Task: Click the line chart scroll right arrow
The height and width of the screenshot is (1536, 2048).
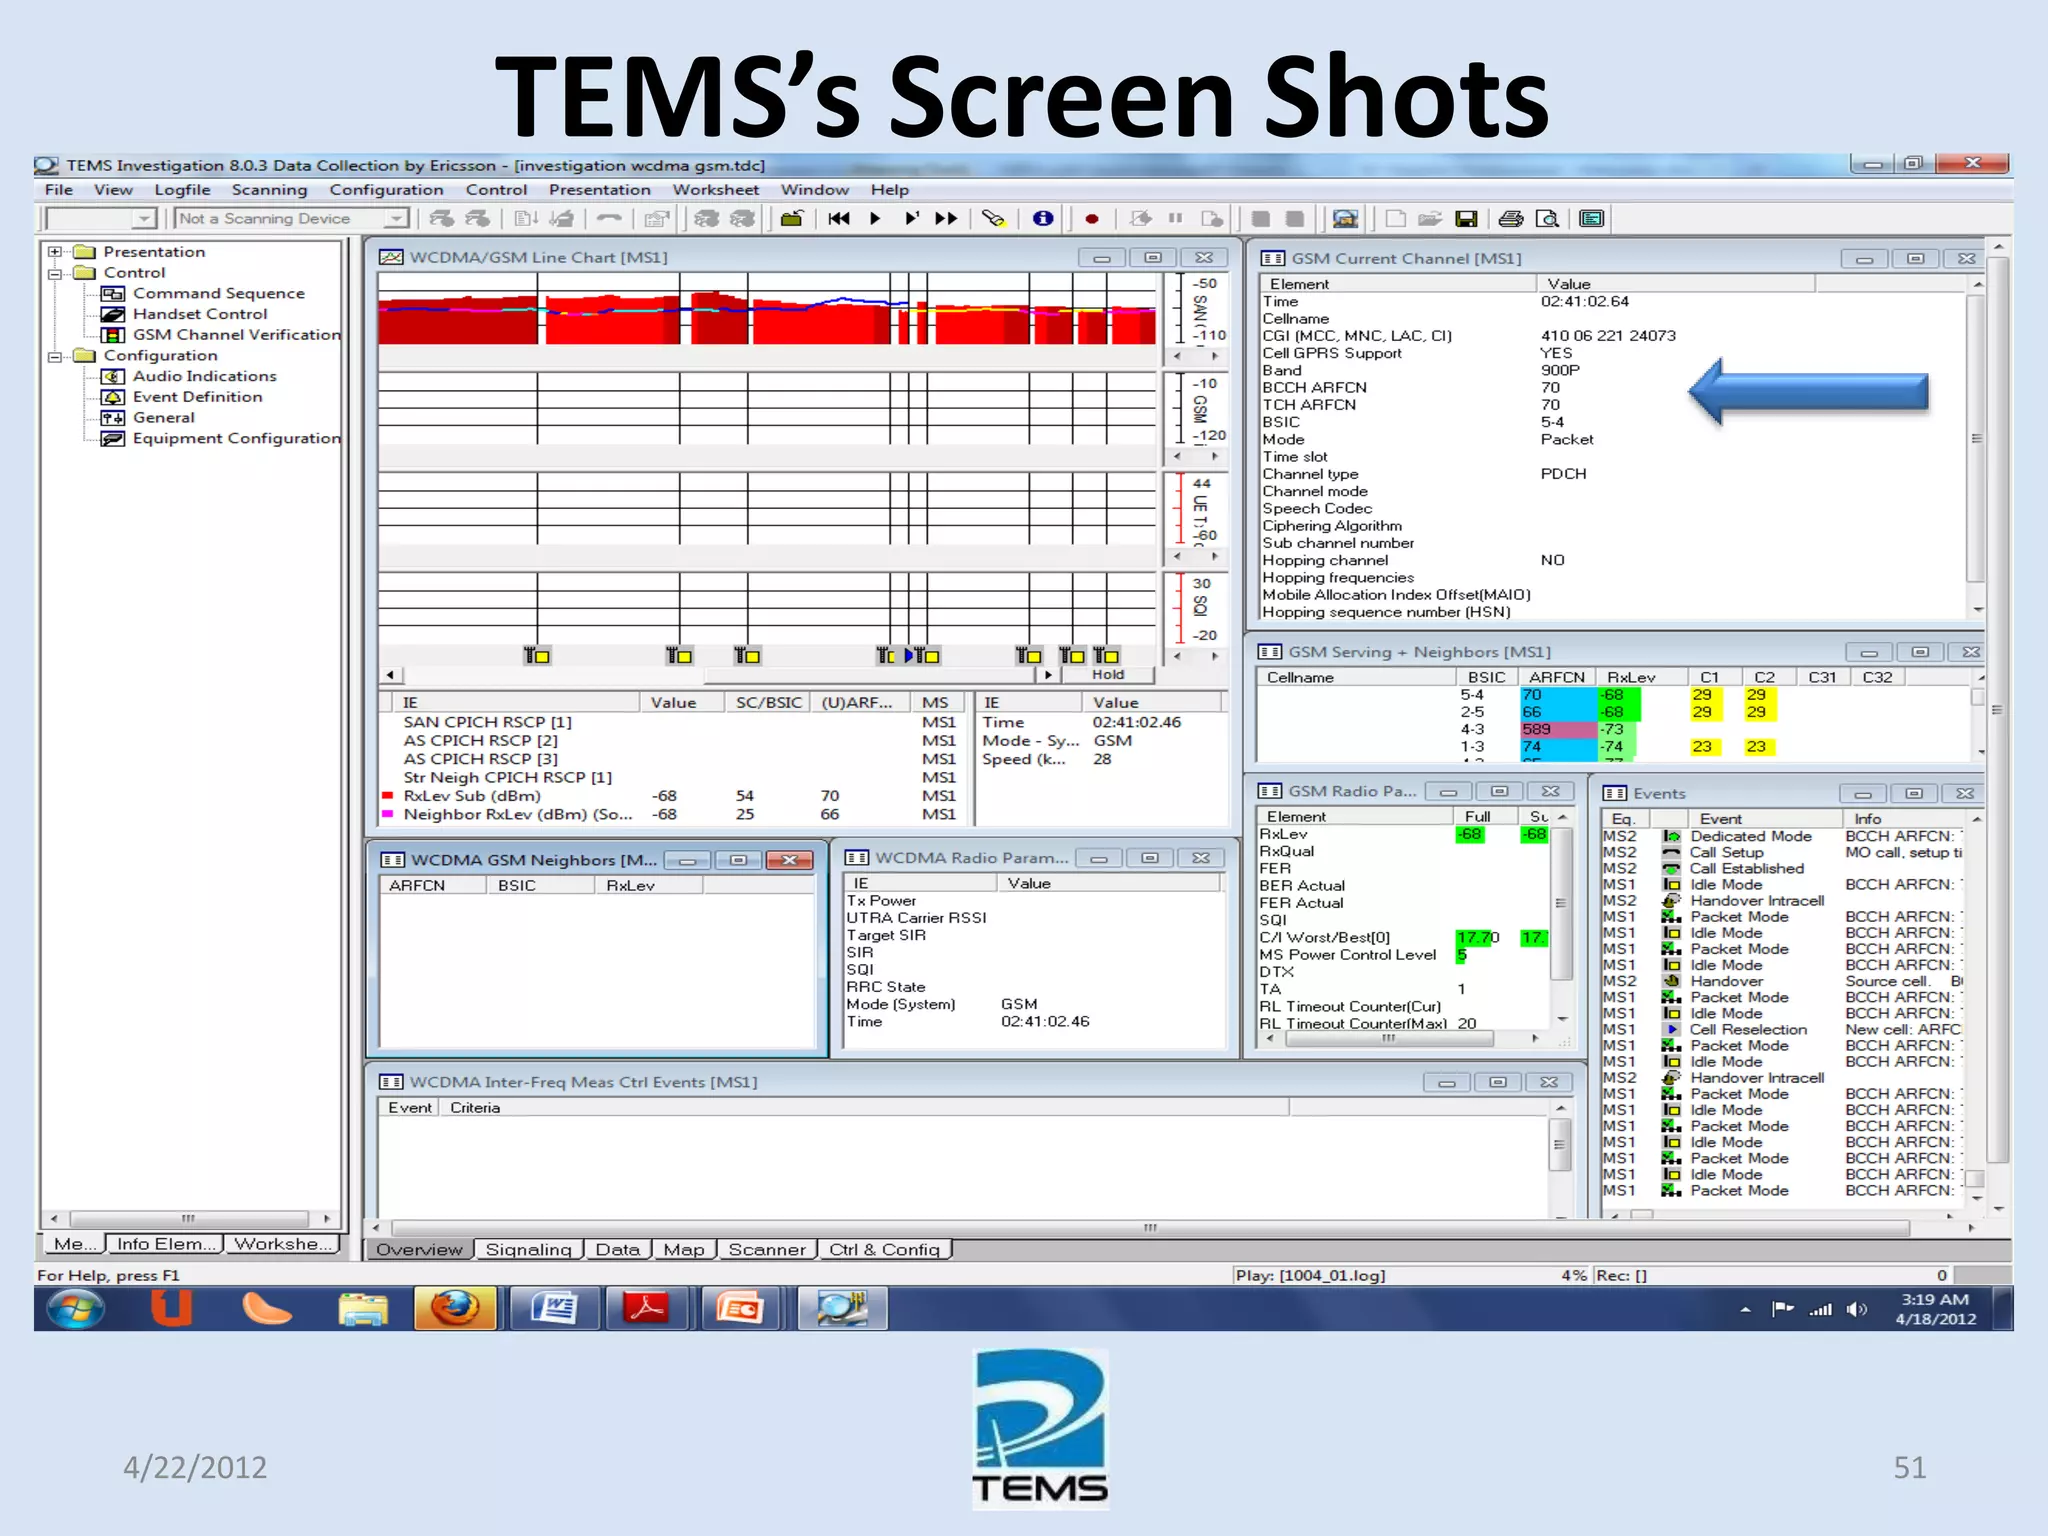Action: [x=1048, y=675]
